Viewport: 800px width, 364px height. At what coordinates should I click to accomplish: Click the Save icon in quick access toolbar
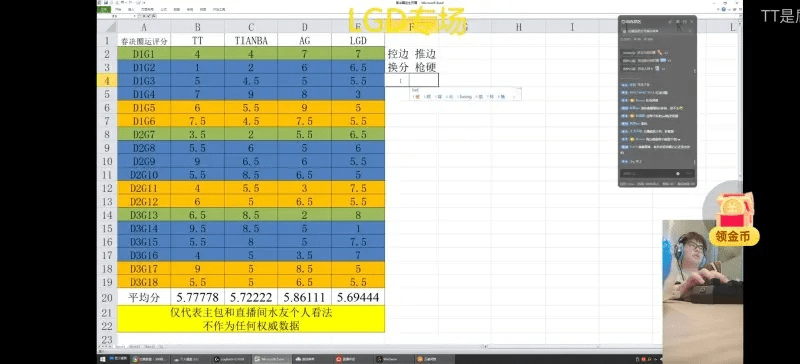[x=106, y=2]
